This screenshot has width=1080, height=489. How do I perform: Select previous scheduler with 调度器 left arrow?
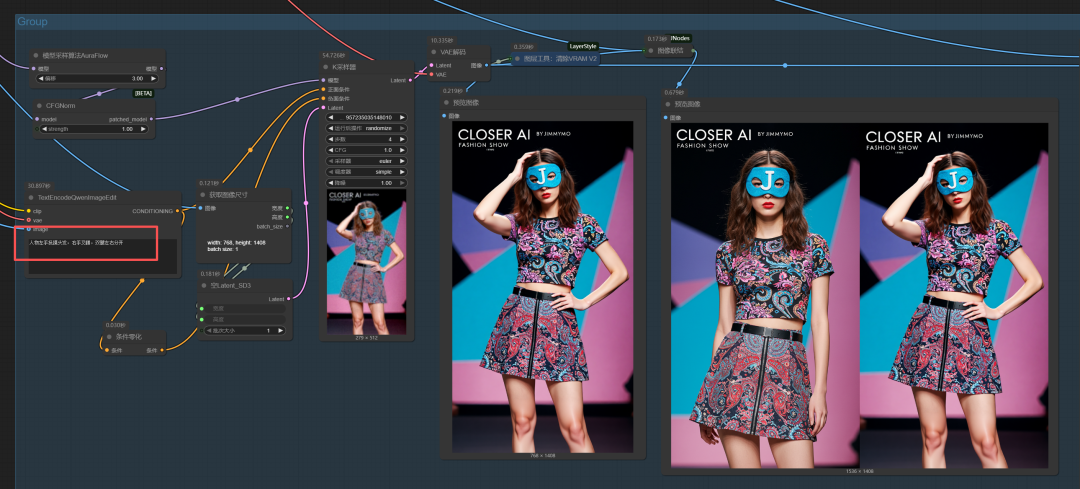330,172
